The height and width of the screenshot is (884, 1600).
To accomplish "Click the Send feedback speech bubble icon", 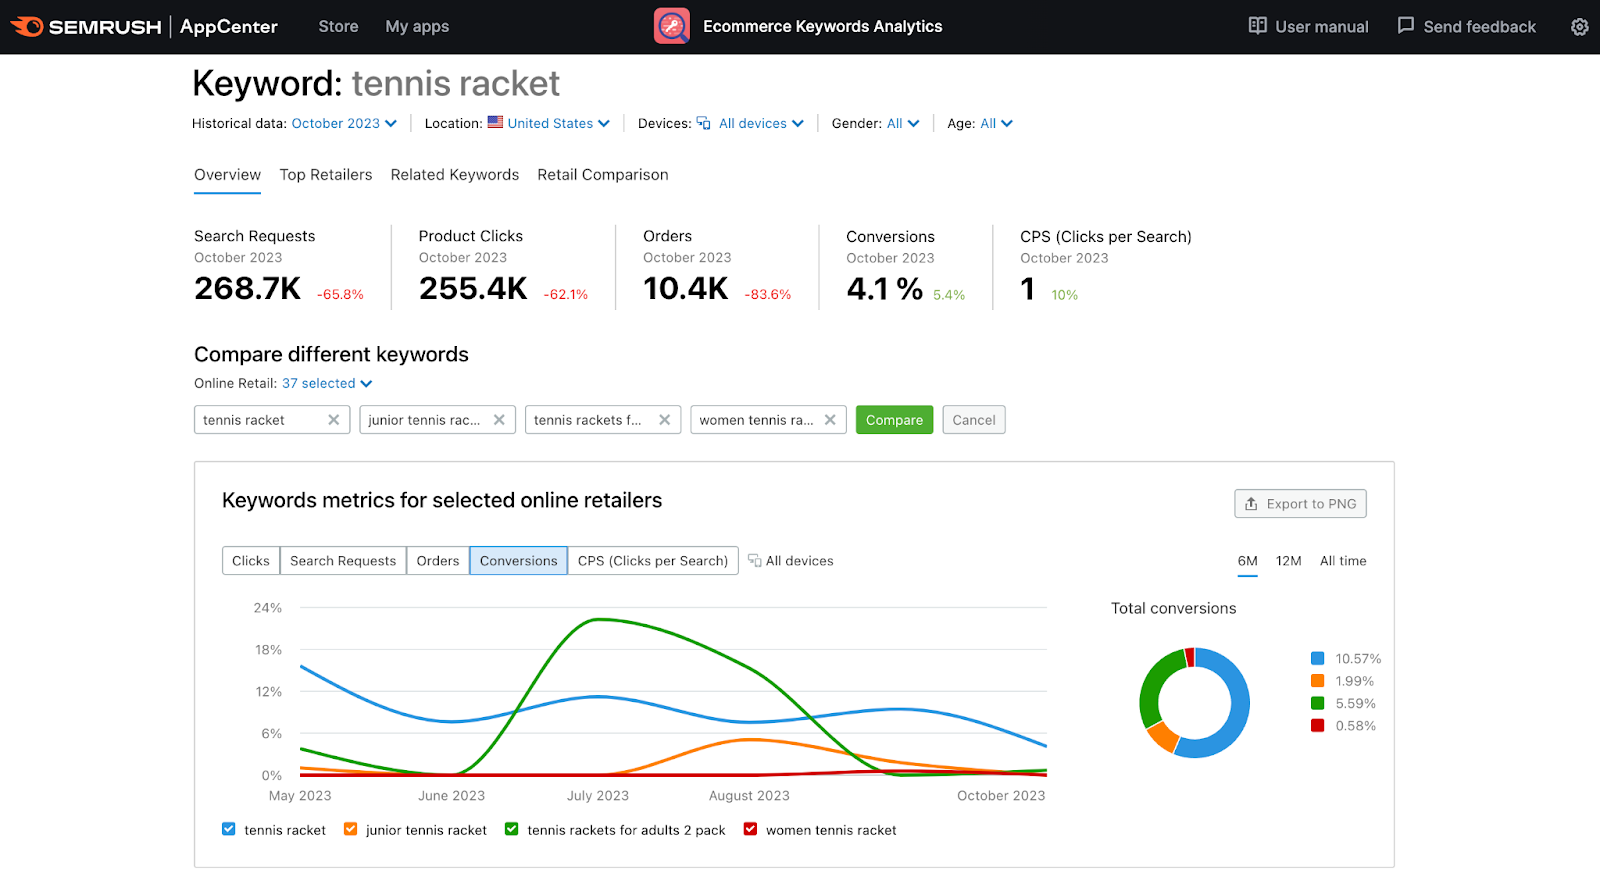I will (x=1405, y=26).
